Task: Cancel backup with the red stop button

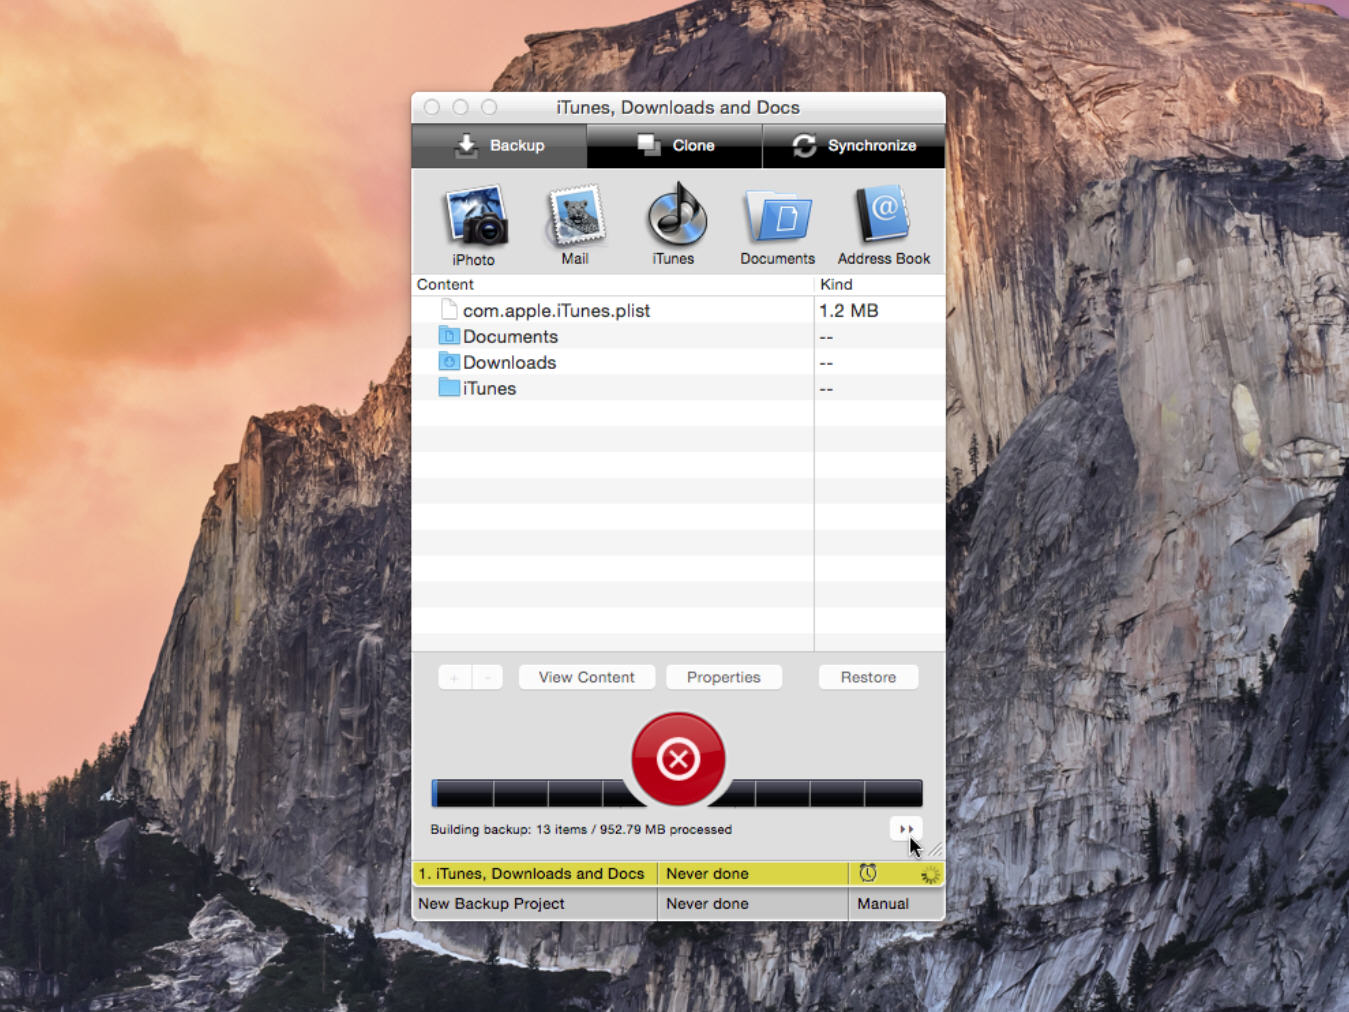Action: [678, 759]
